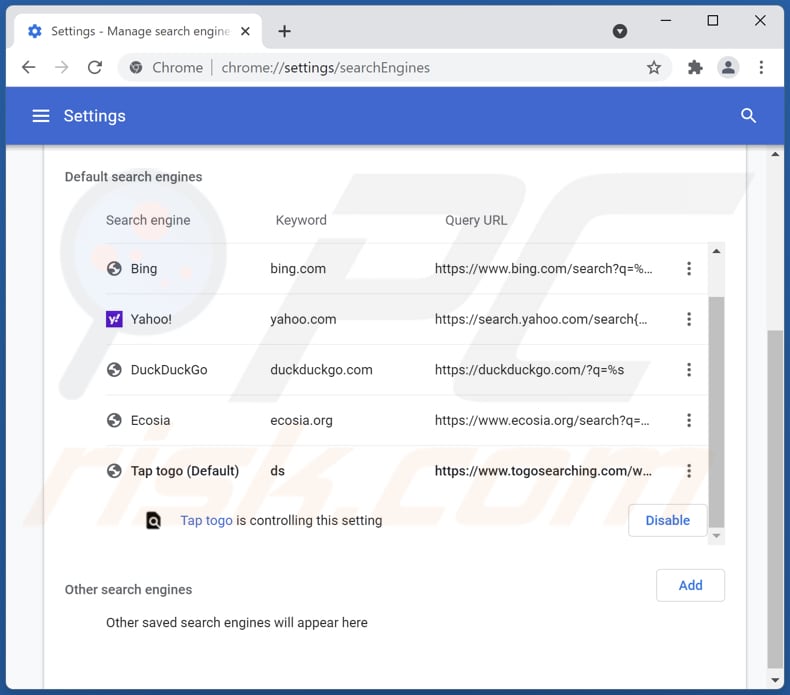790x695 pixels.
Task: Minimize the Chrome window
Action: pos(666,21)
